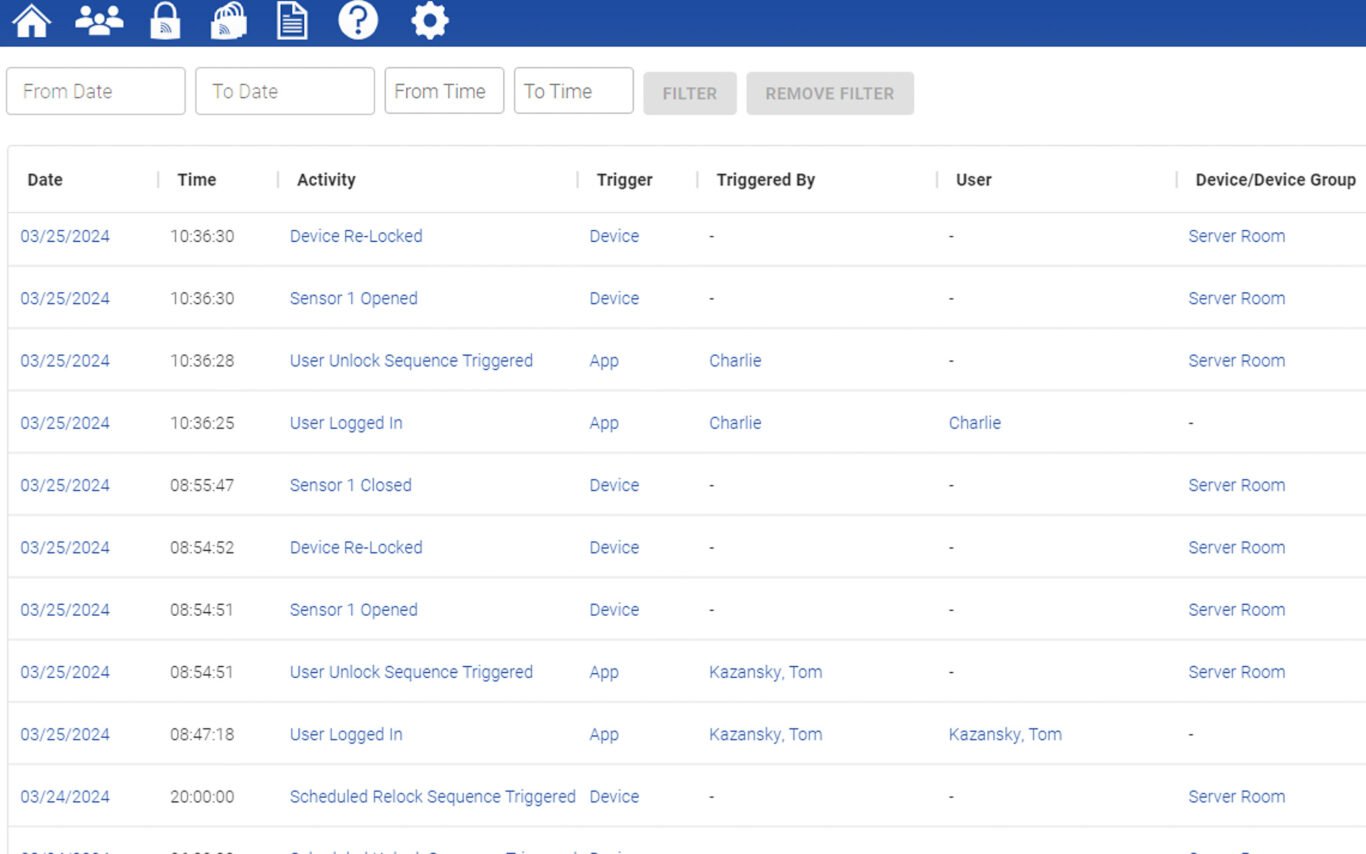Screen dimensions: 1366x854
Task: Click the 08:47:18 time cell
Action: (x=202, y=734)
